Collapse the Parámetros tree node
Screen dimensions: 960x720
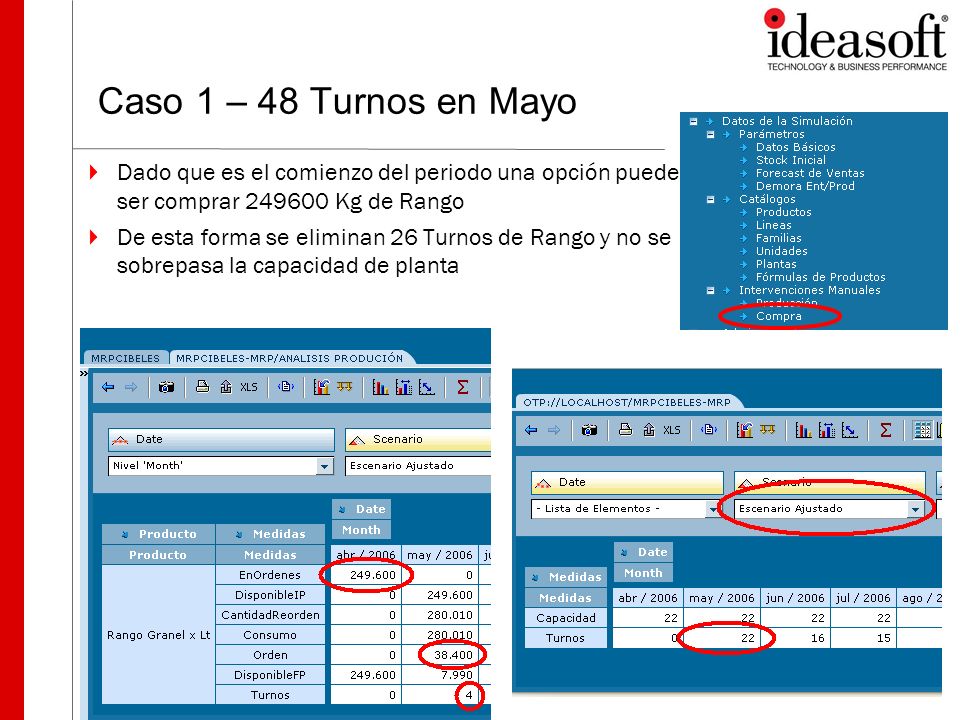point(711,134)
